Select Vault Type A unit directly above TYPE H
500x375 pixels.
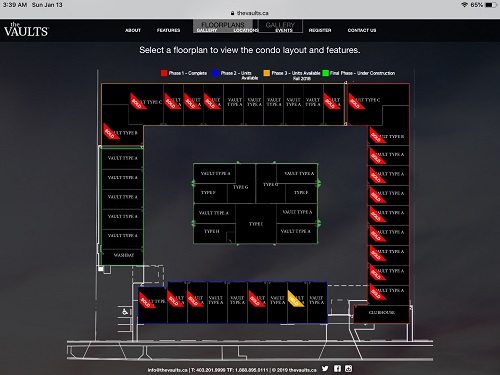point(214,213)
